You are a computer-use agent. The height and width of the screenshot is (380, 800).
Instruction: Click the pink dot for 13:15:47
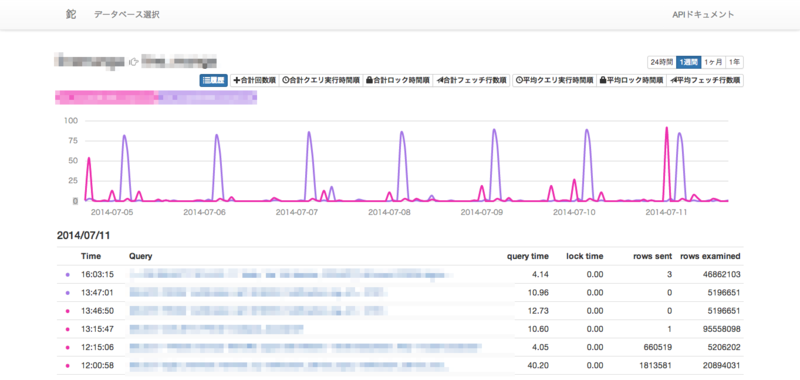point(68,329)
